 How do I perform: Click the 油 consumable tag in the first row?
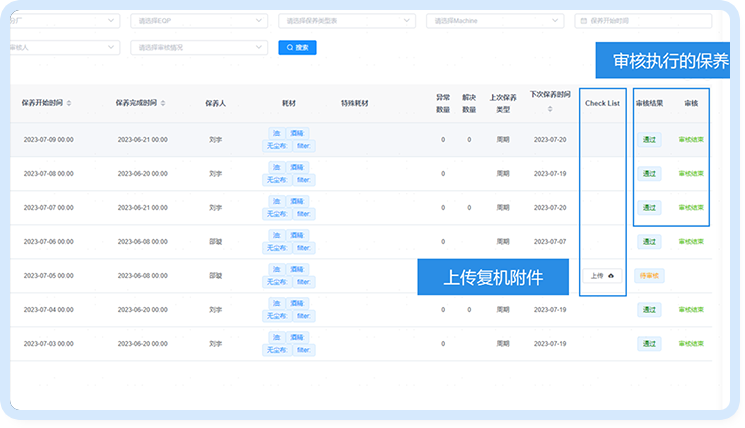(276, 133)
